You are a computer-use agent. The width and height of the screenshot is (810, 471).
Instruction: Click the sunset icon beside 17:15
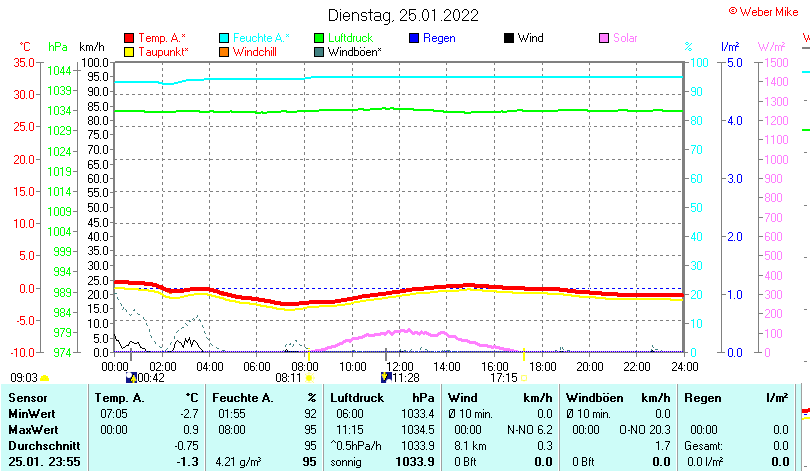pos(524,378)
